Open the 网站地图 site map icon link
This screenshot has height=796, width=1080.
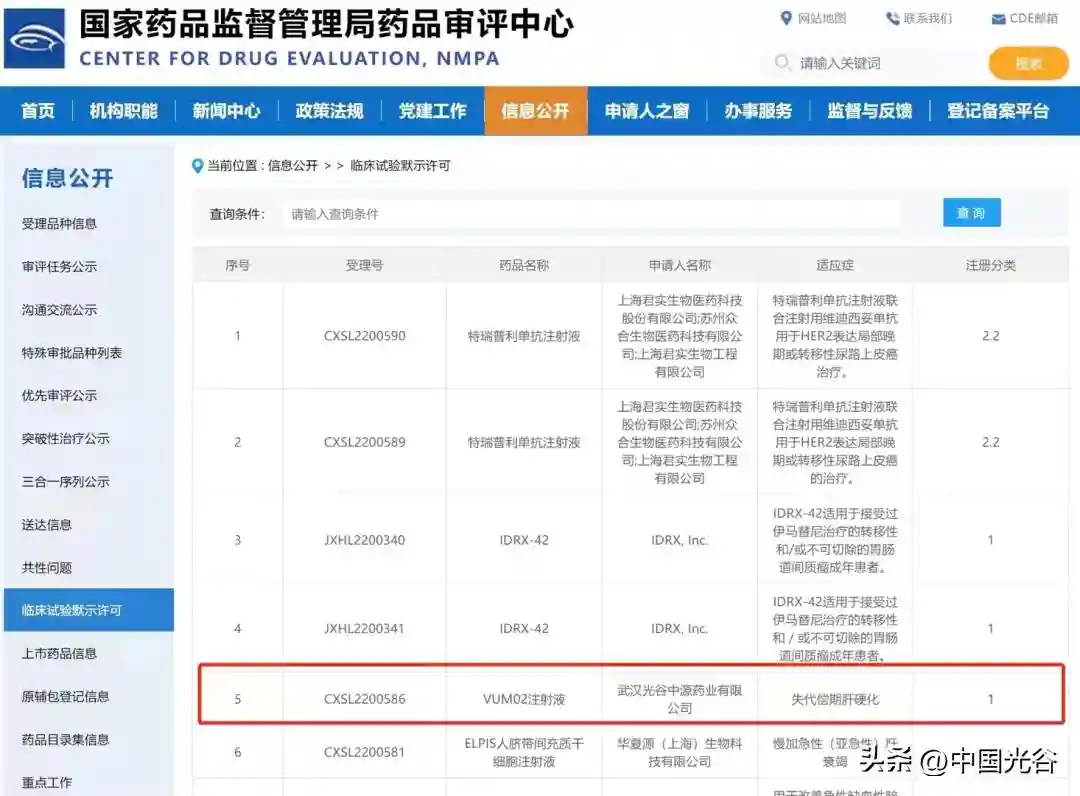[786, 18]
